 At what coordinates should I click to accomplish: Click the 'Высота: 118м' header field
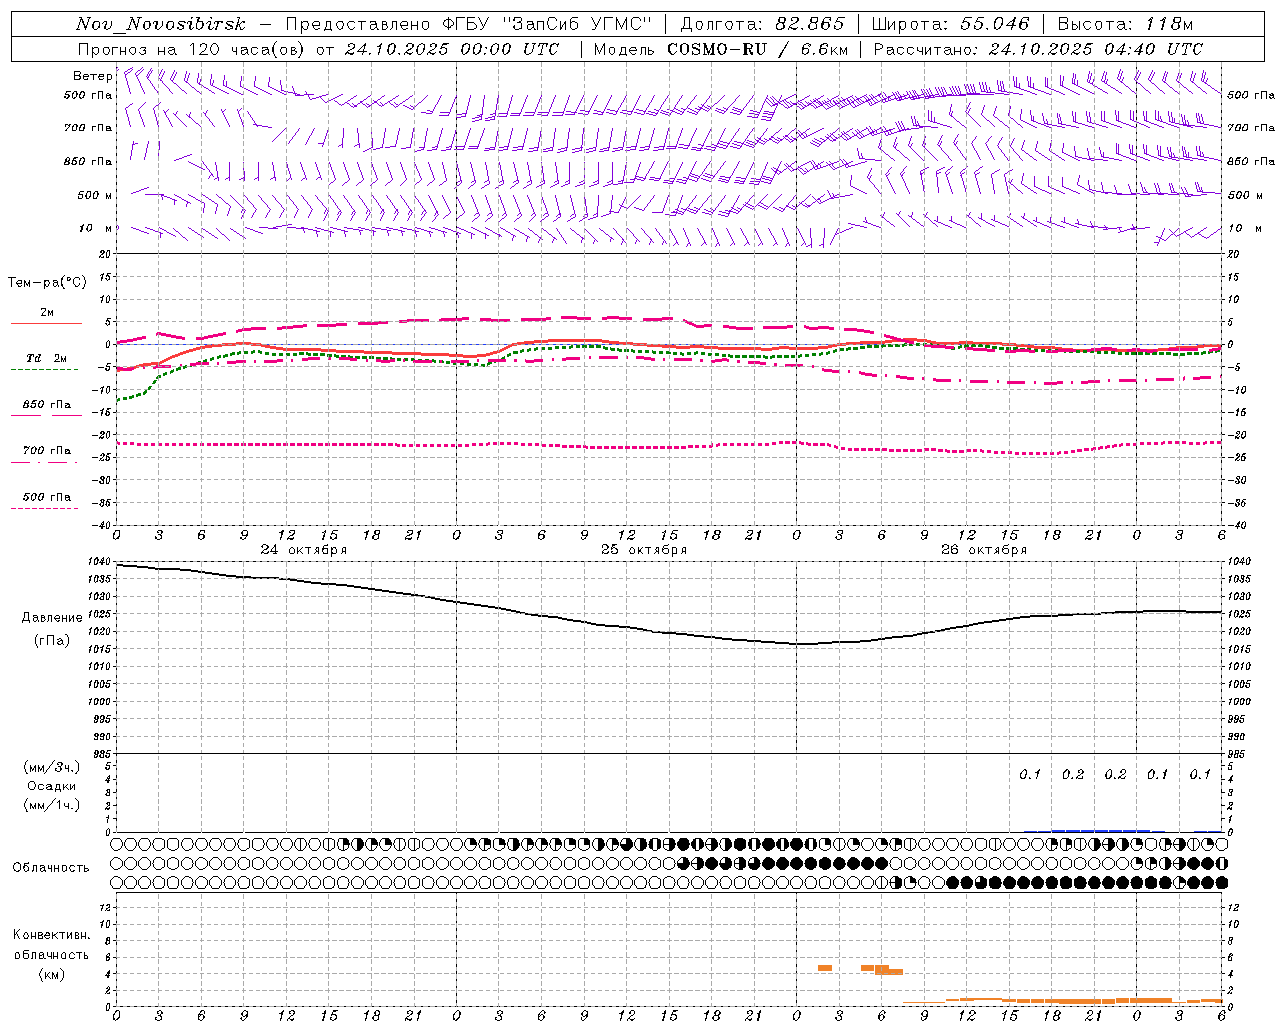coord(1125,24)
